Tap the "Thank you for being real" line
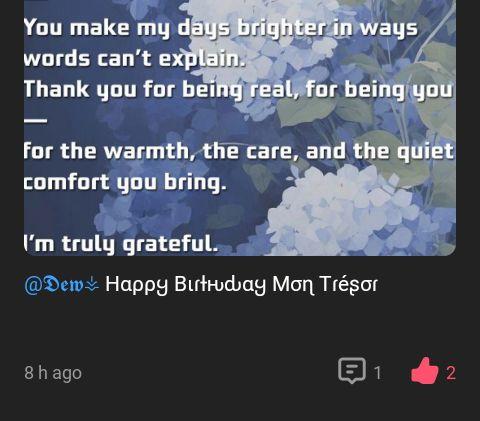Image resolution: width=480 pixels, height=421 pixels. [238, 89]
